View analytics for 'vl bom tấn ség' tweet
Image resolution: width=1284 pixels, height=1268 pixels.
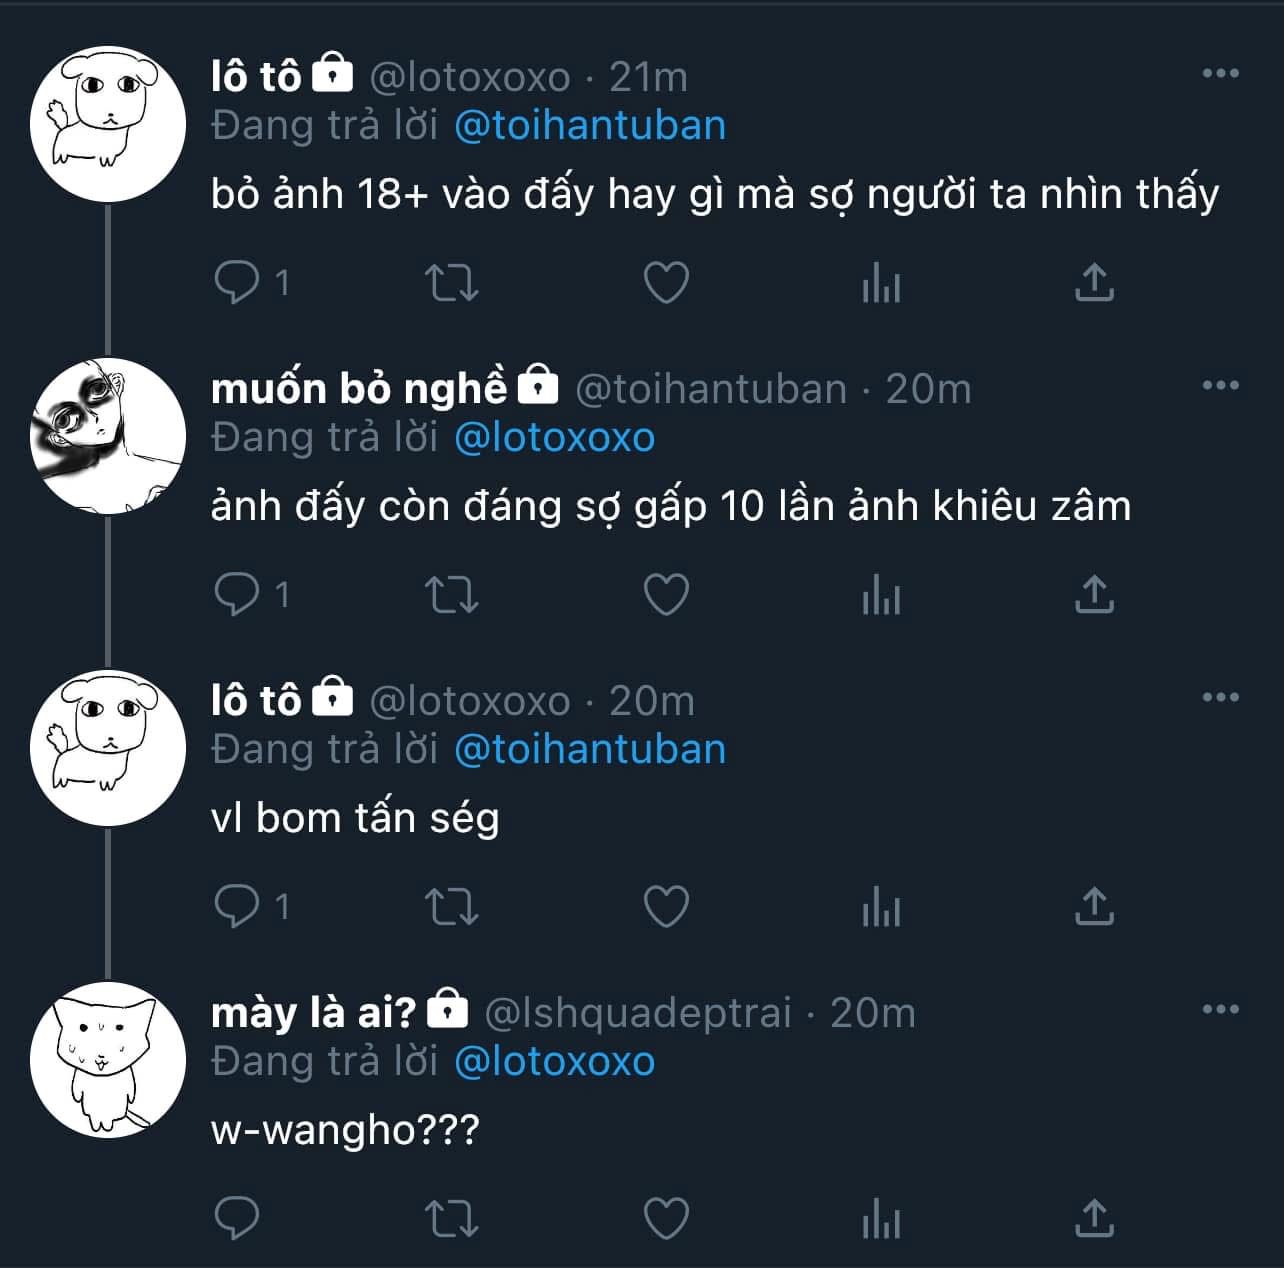pos(881,907)
